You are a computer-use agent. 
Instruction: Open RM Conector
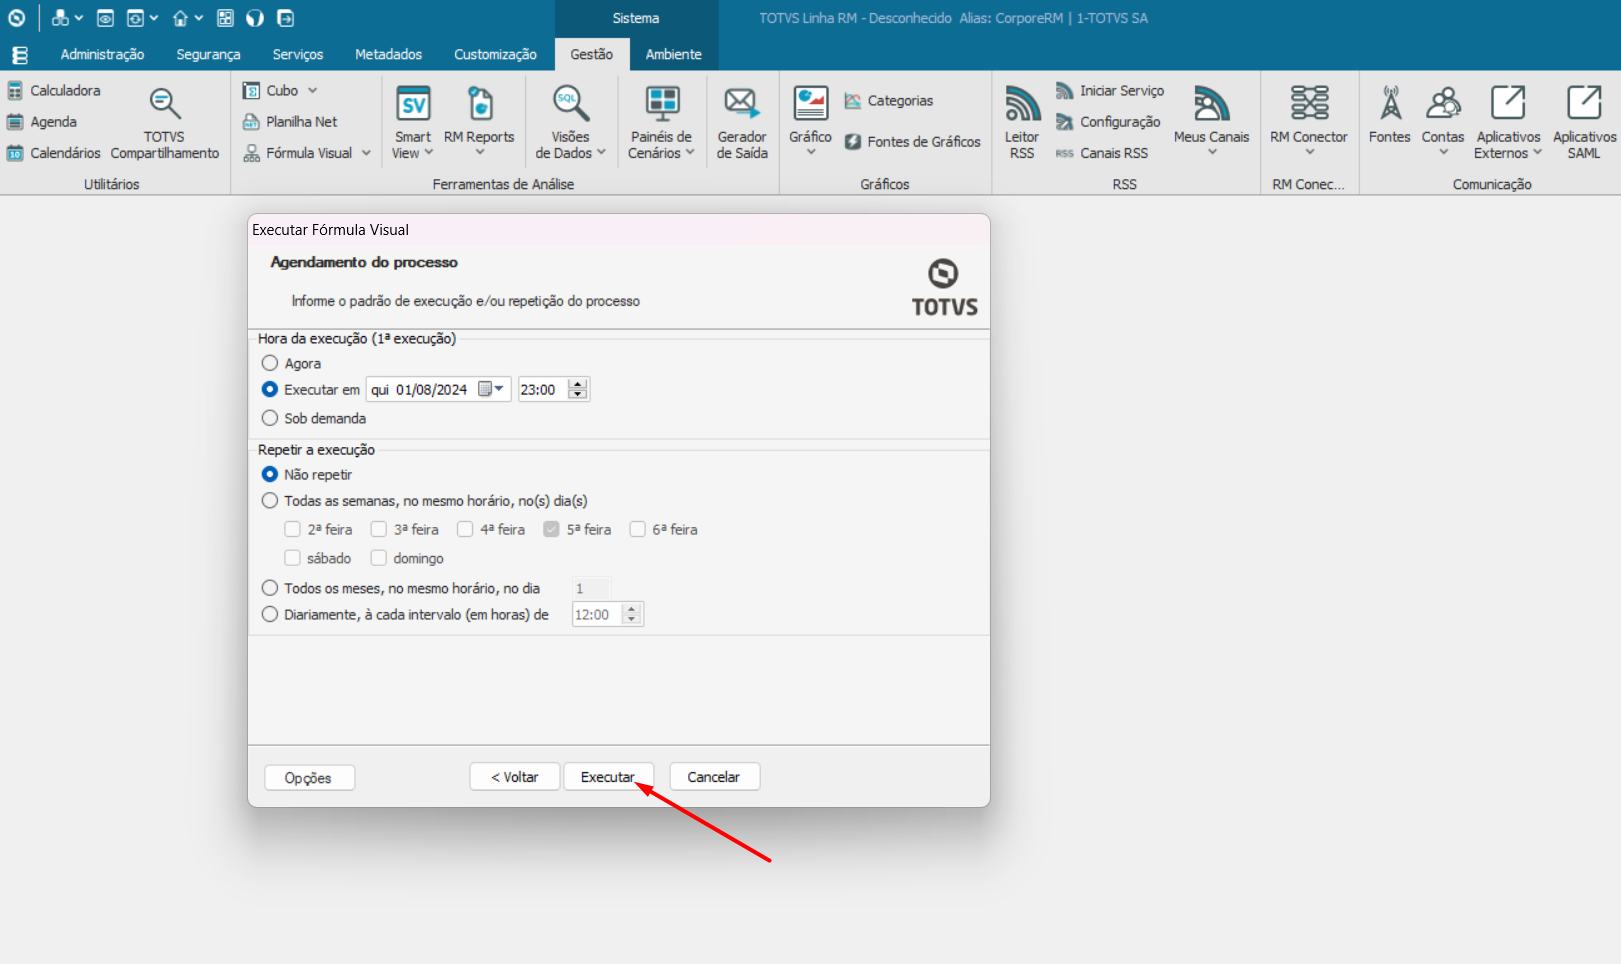pyautogui.click(x=1309, y=122)
